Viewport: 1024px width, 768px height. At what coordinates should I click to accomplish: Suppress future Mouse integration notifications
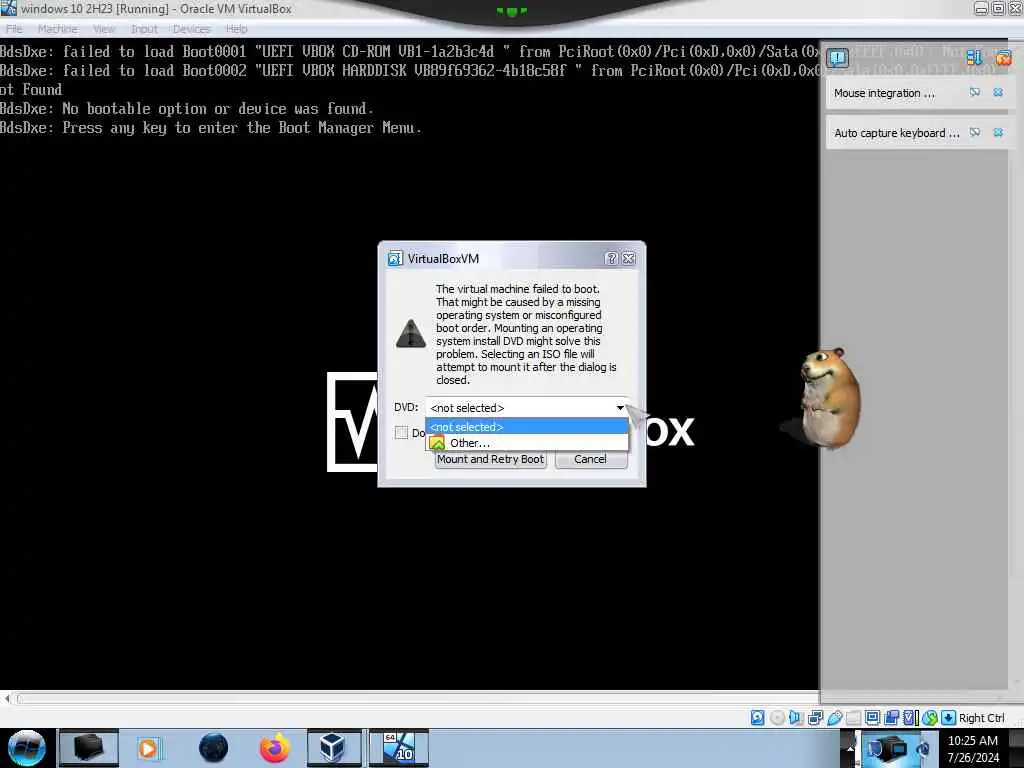[974, 93]
